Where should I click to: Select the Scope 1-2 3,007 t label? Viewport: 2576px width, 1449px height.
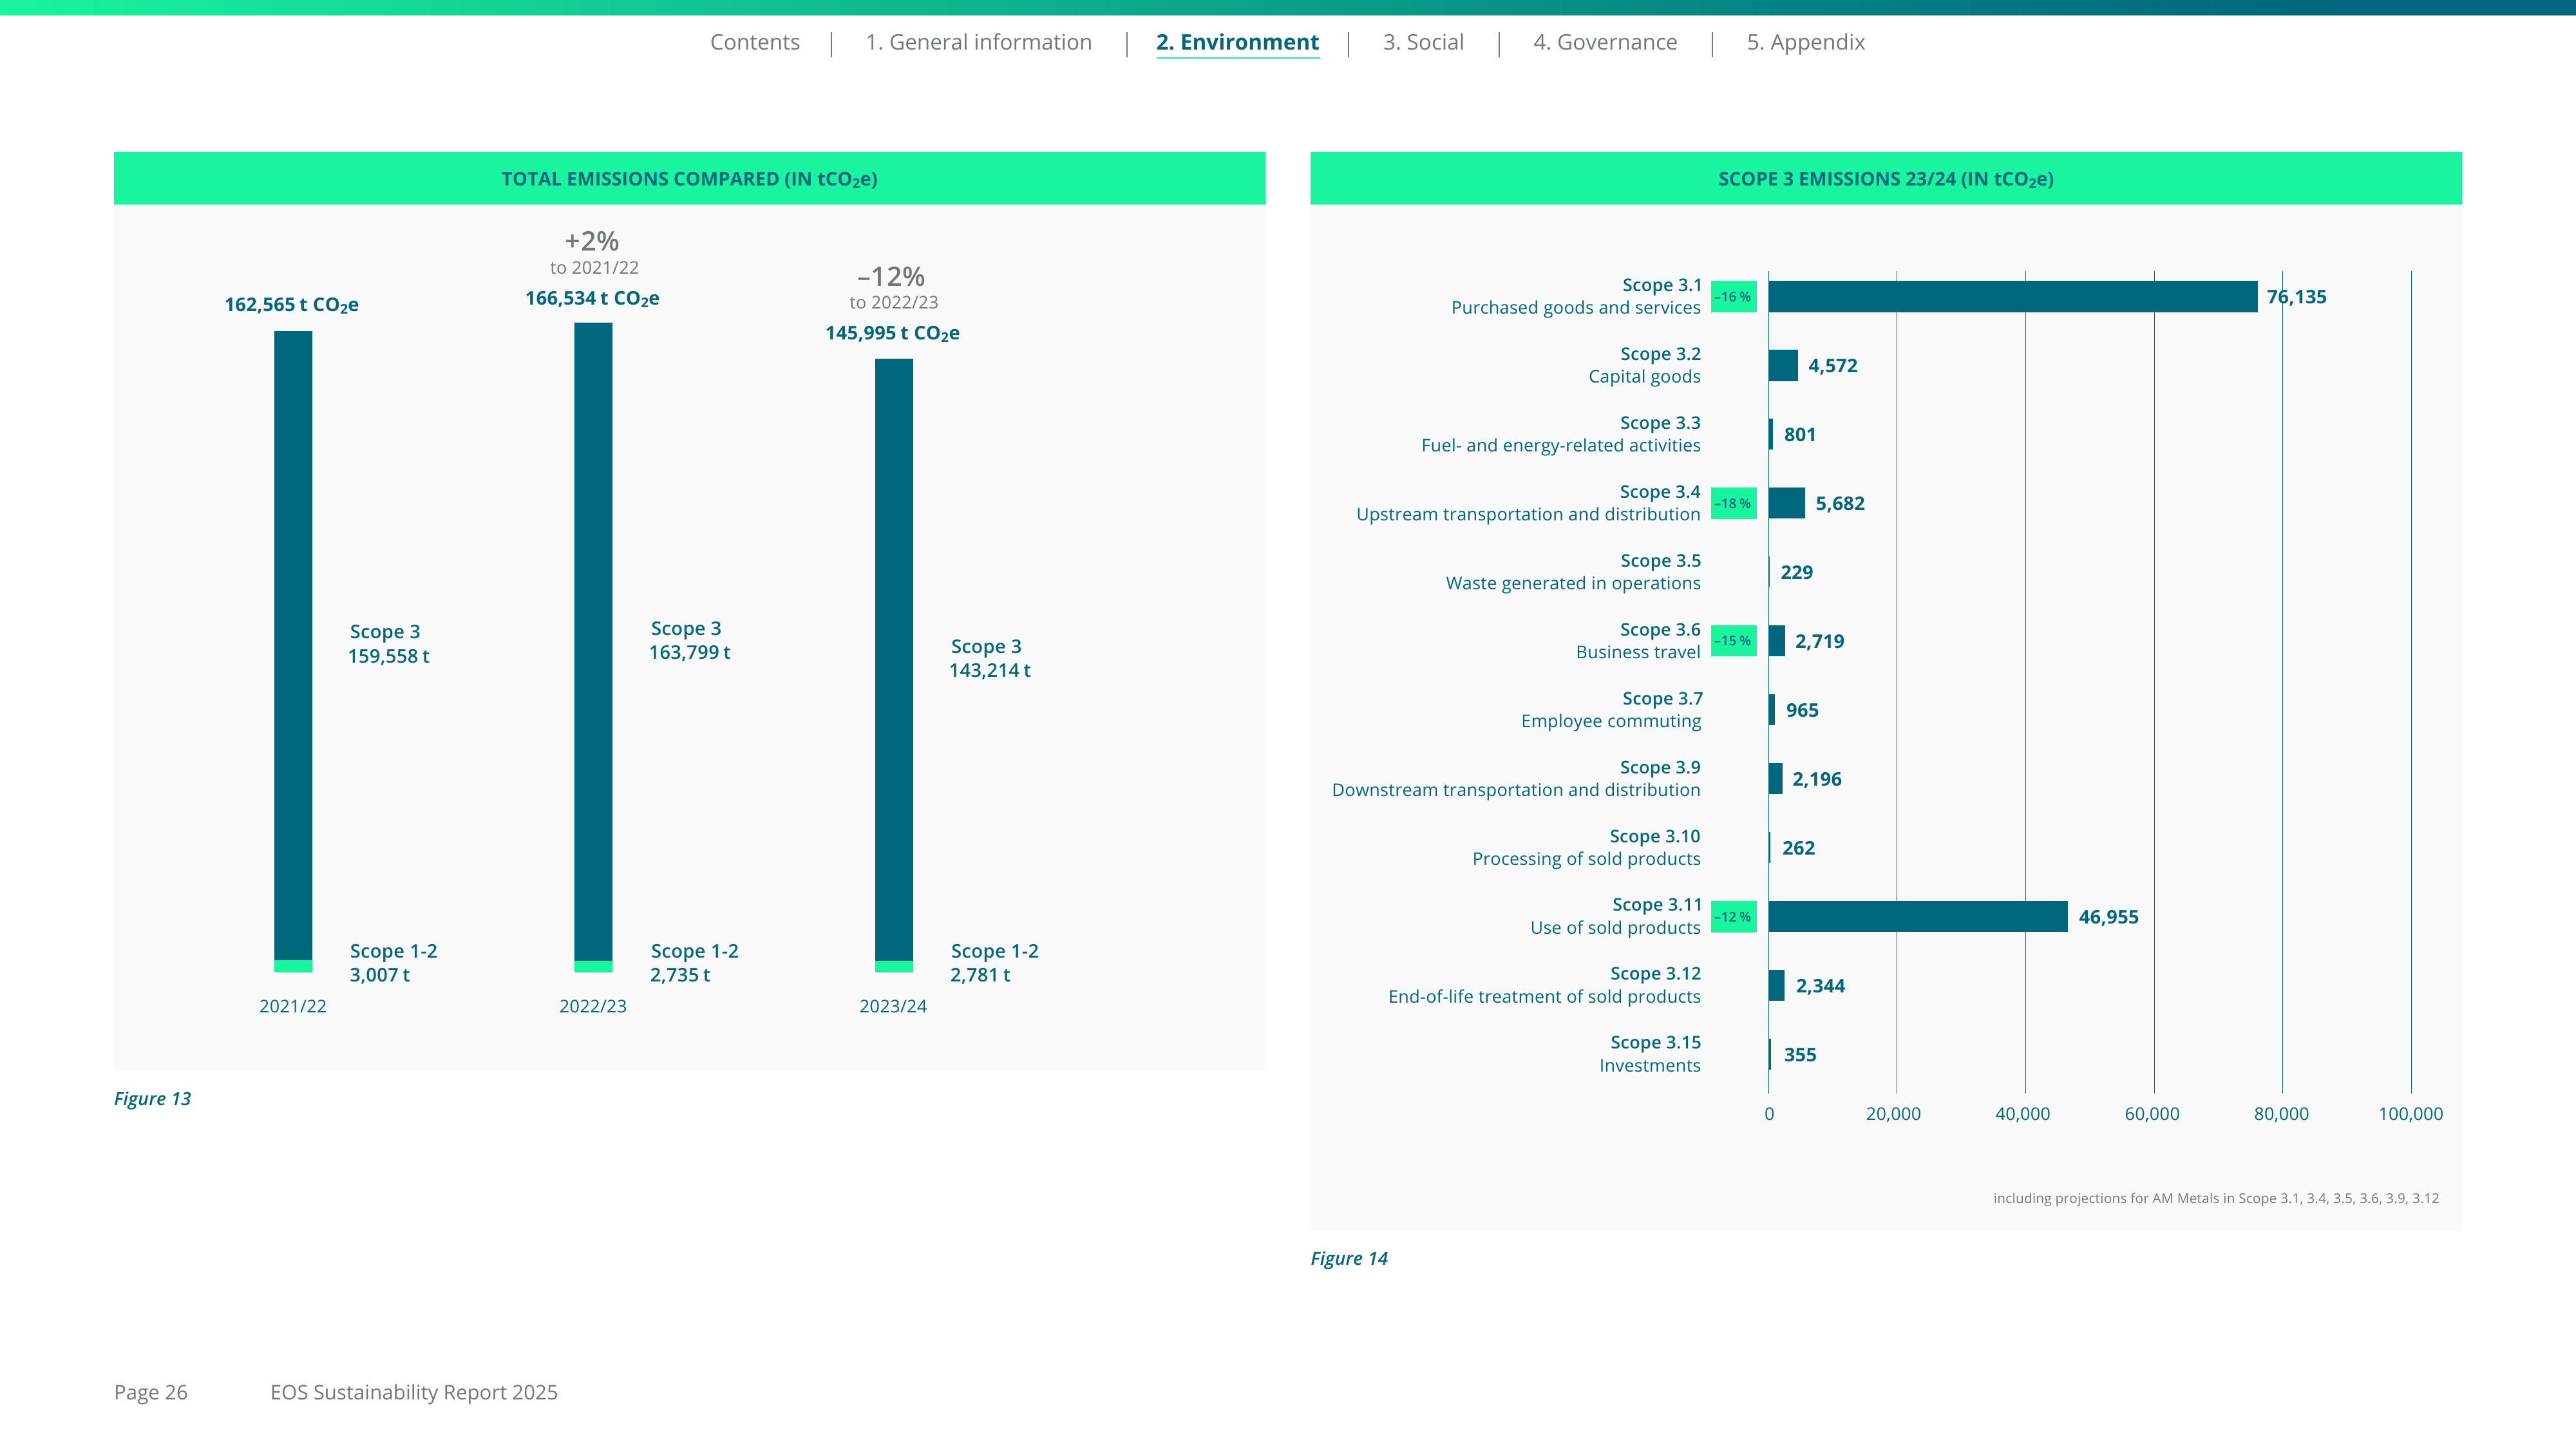(393, 963)
